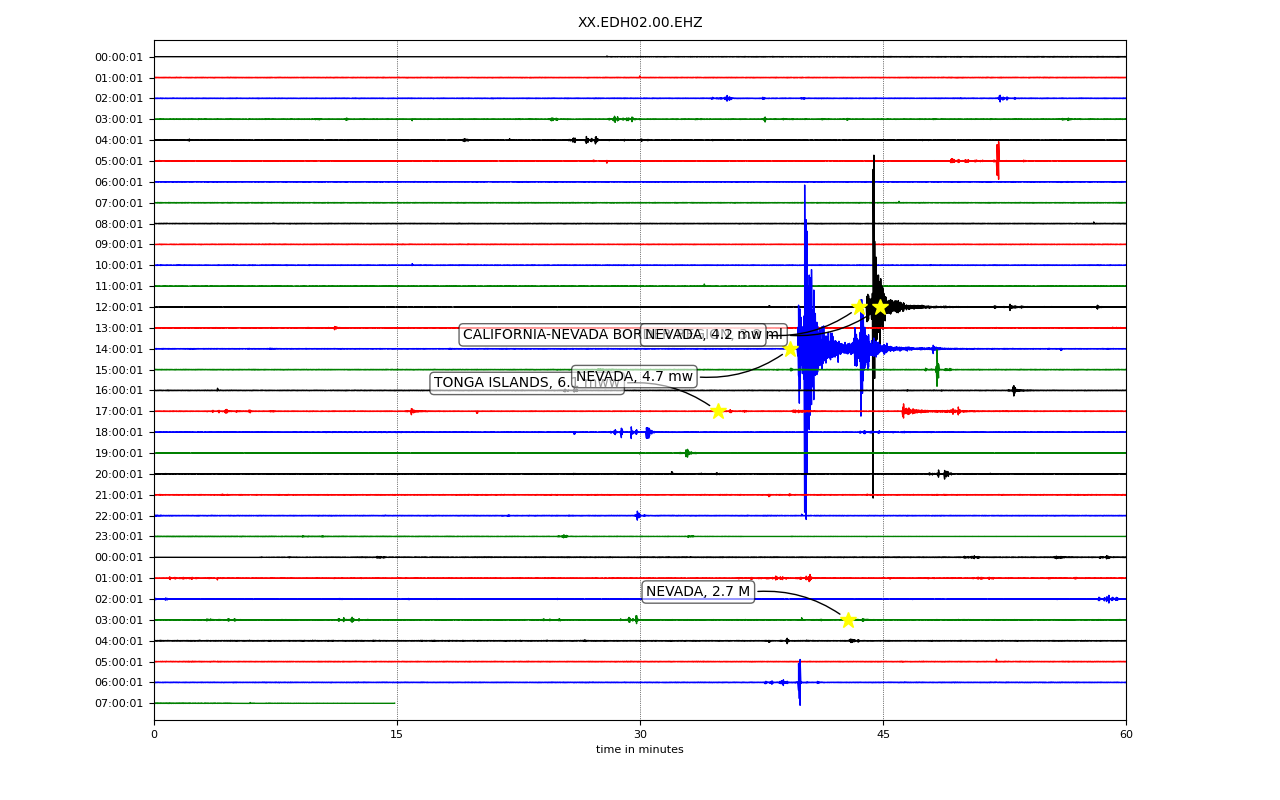This screenshot has width=1280, height=800.
Task: Click the large red spike on 05:00:01 trace
Action: pos(997,160)
